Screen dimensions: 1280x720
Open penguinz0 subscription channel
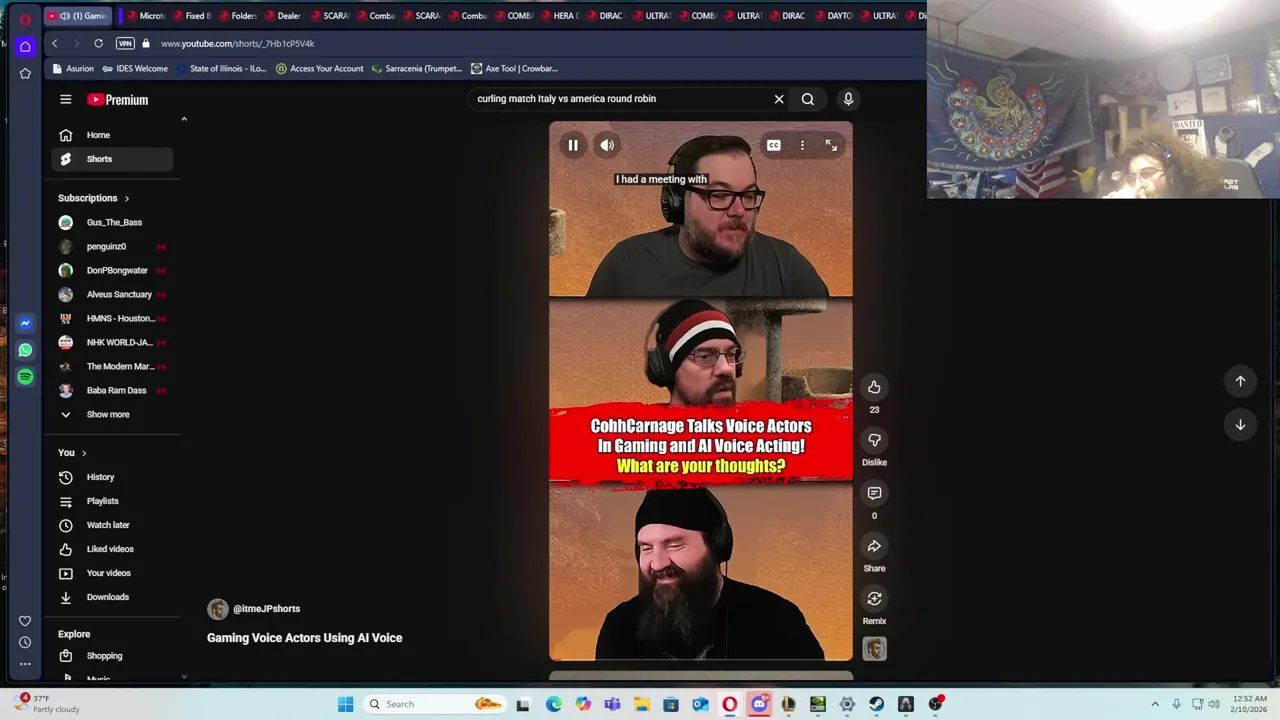(x=112, y=246)
